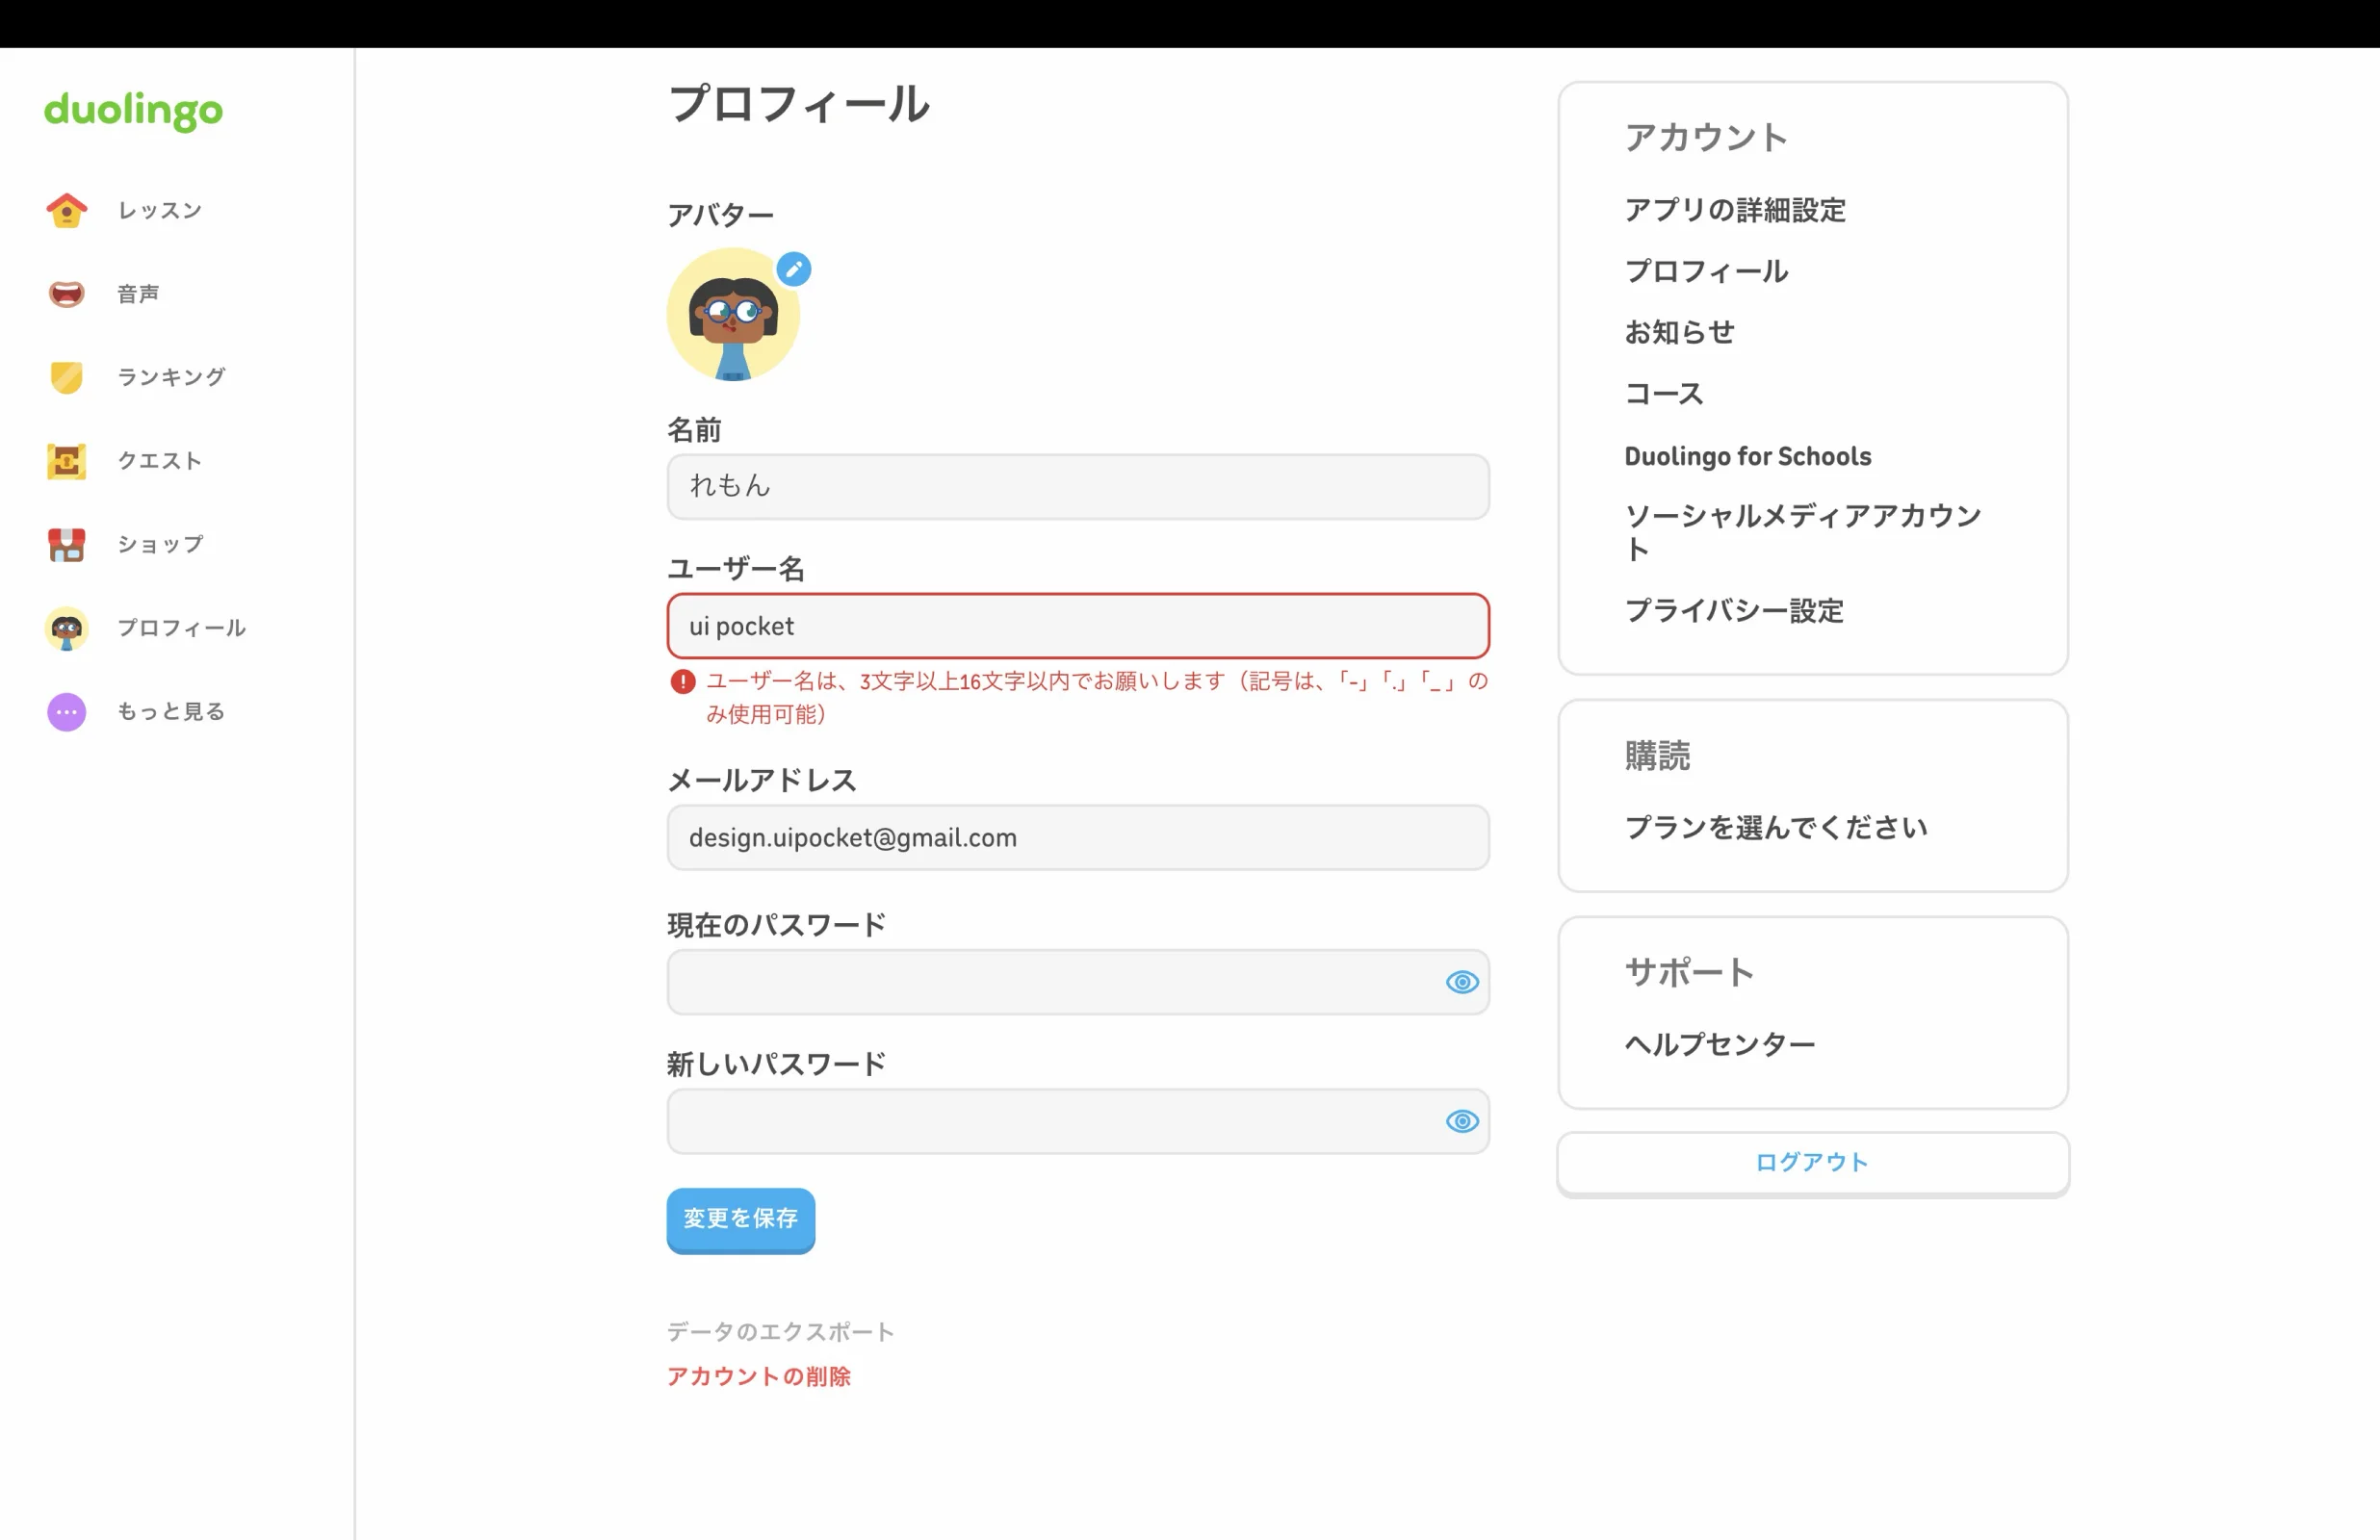The height and width of the screenshot is (1540, 2380).
Task: Open the sidebar プロフィール avatar icon
Action: pyautogui.click(x=67, y=628)
